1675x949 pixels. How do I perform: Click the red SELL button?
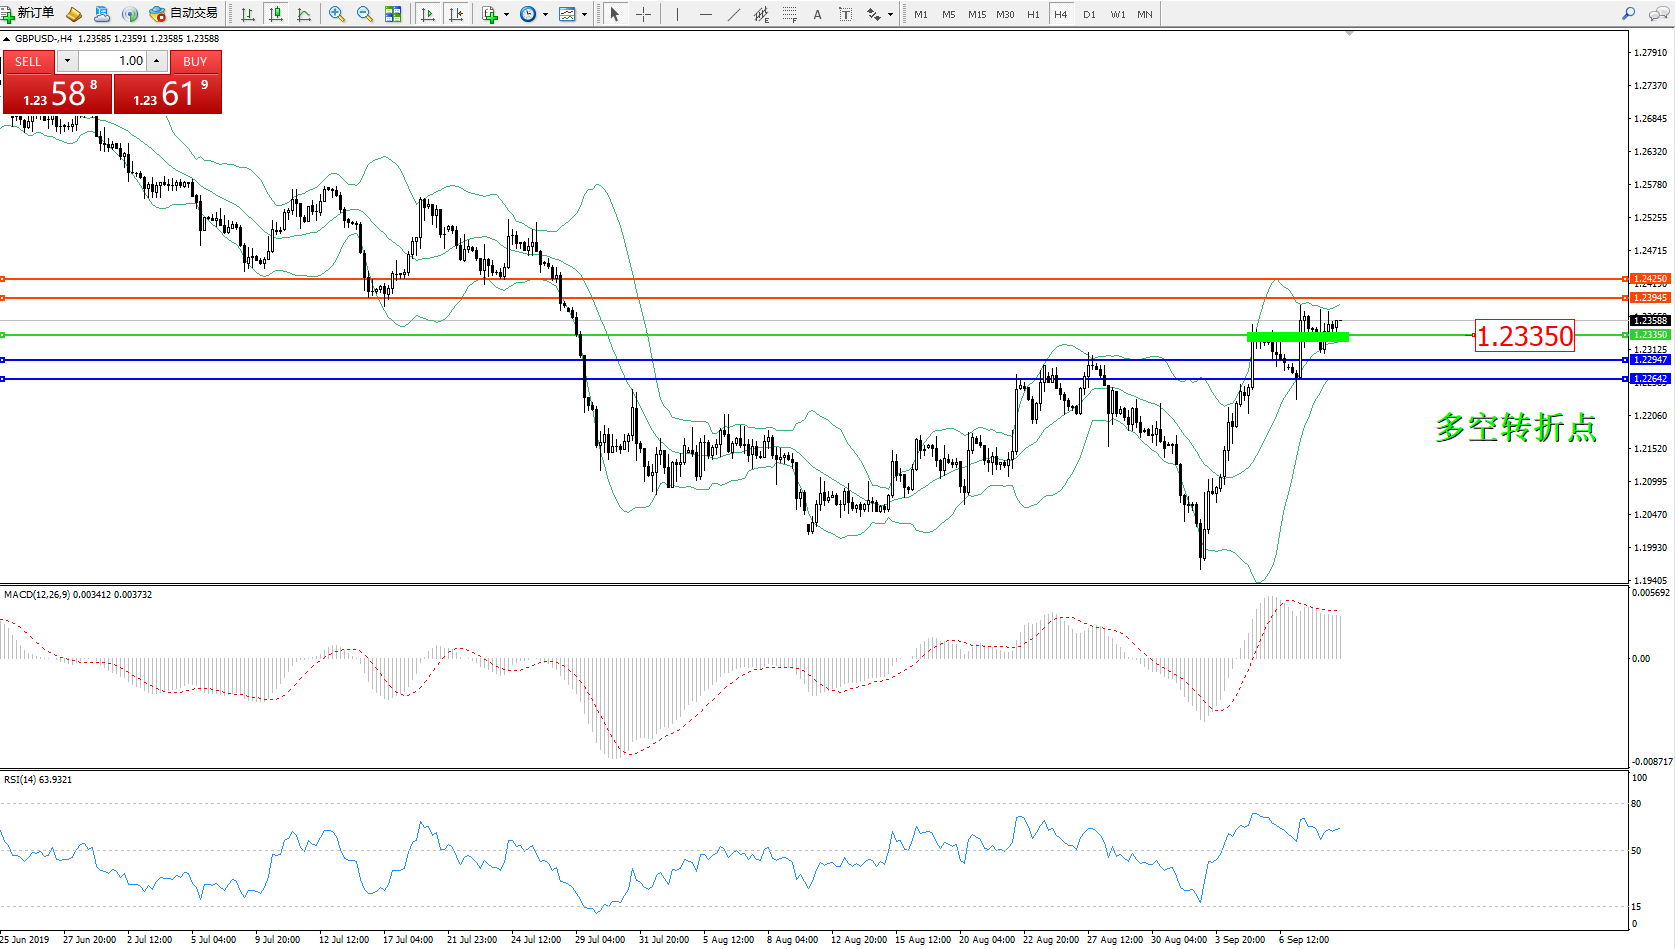tap(28, 61)
